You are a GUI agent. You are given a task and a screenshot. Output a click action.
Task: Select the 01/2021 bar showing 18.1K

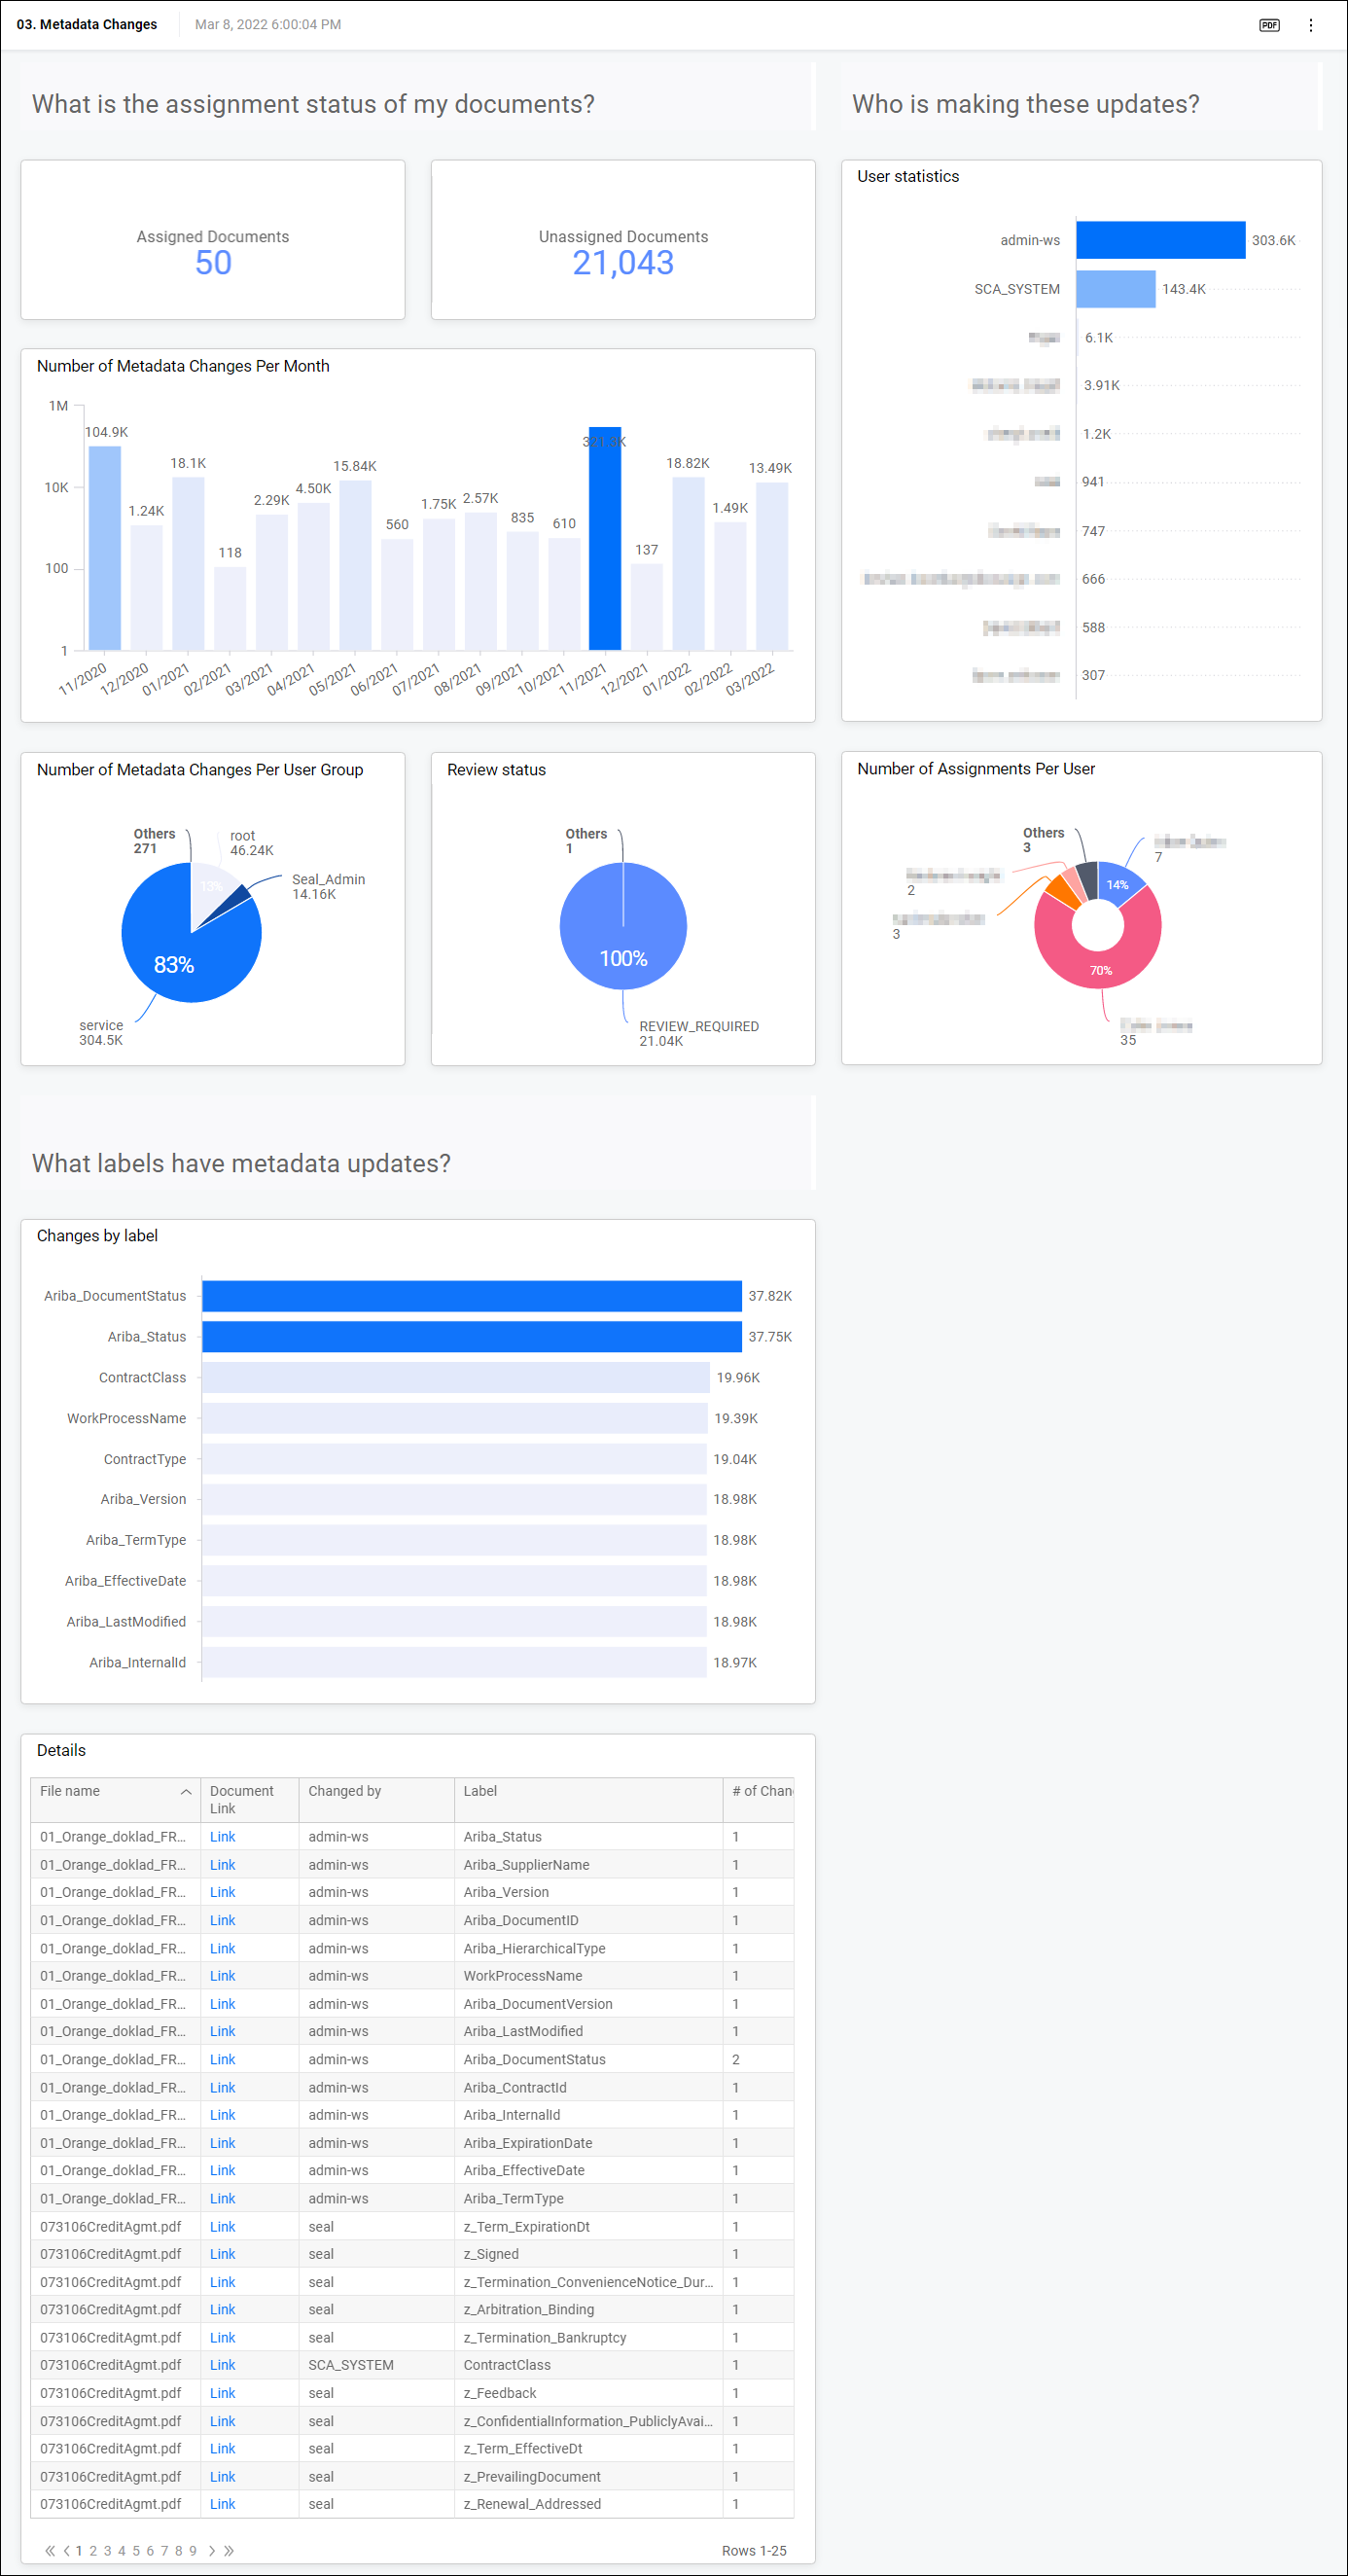tap(188, 563)
